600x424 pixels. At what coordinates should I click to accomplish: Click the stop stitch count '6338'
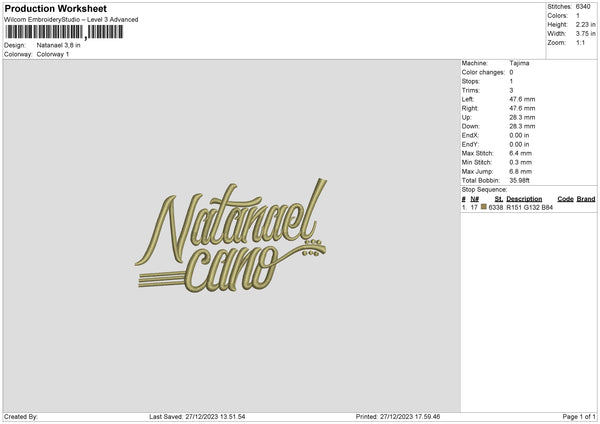tap(496, 207)
